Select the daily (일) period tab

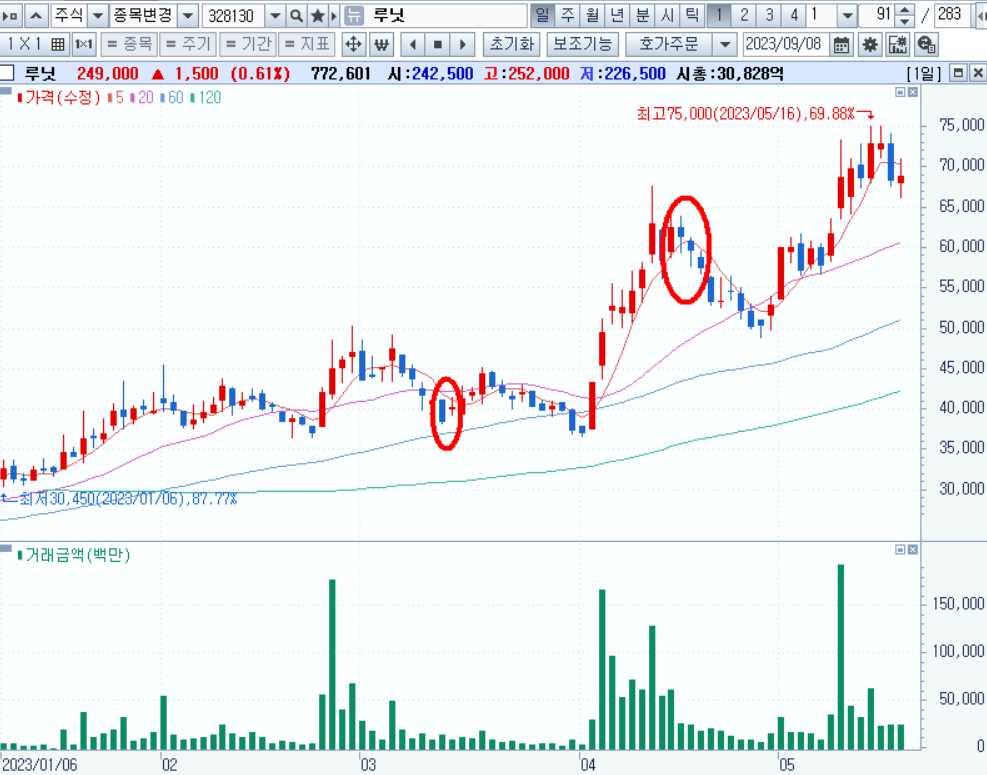tap(543, 15)
